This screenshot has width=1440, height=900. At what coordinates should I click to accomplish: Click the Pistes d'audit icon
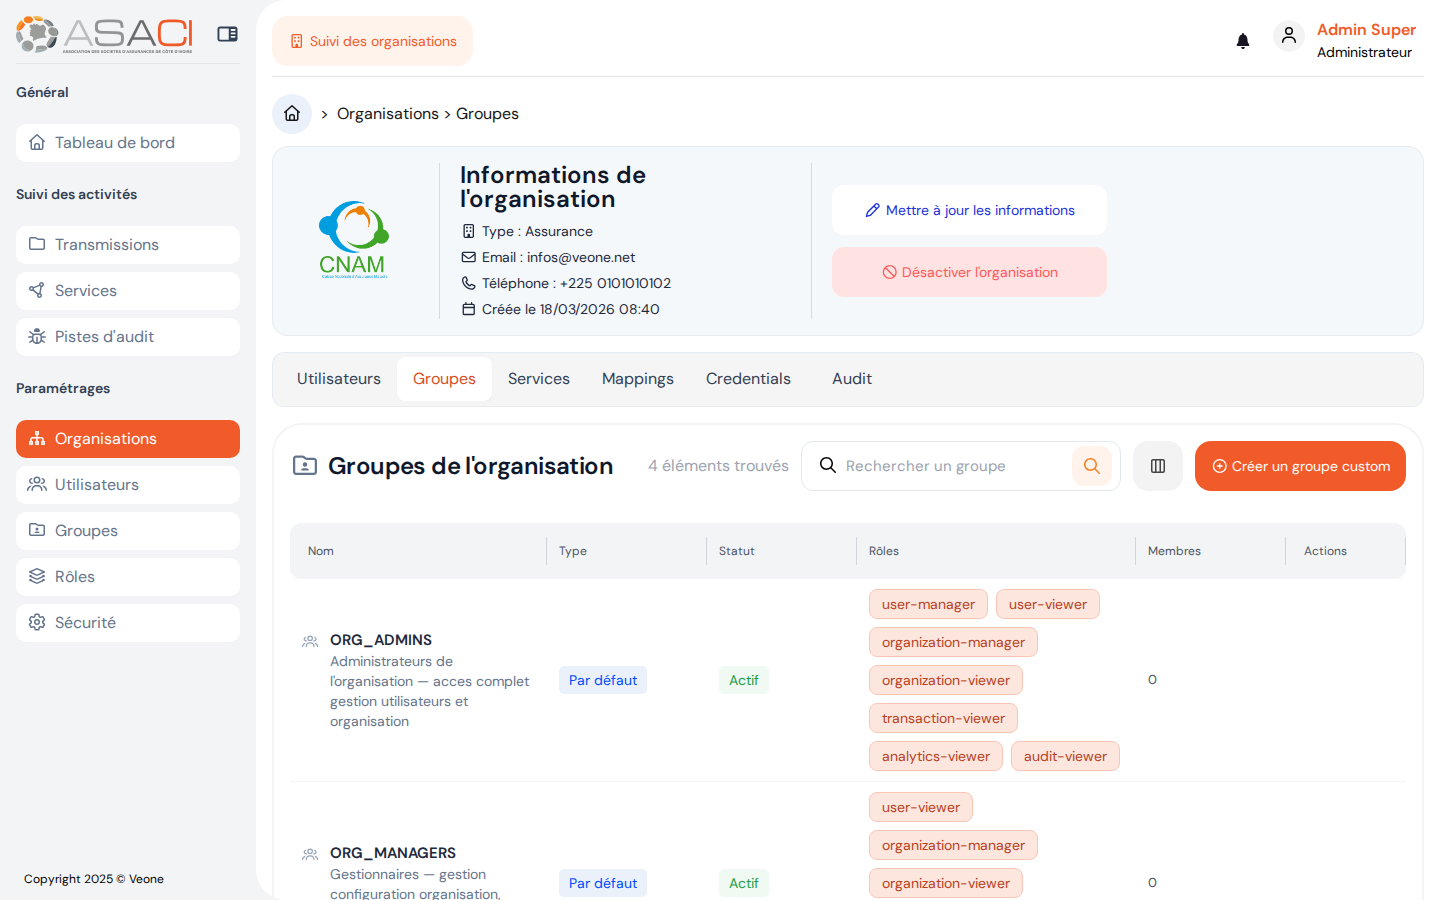(x=36, y=336)
